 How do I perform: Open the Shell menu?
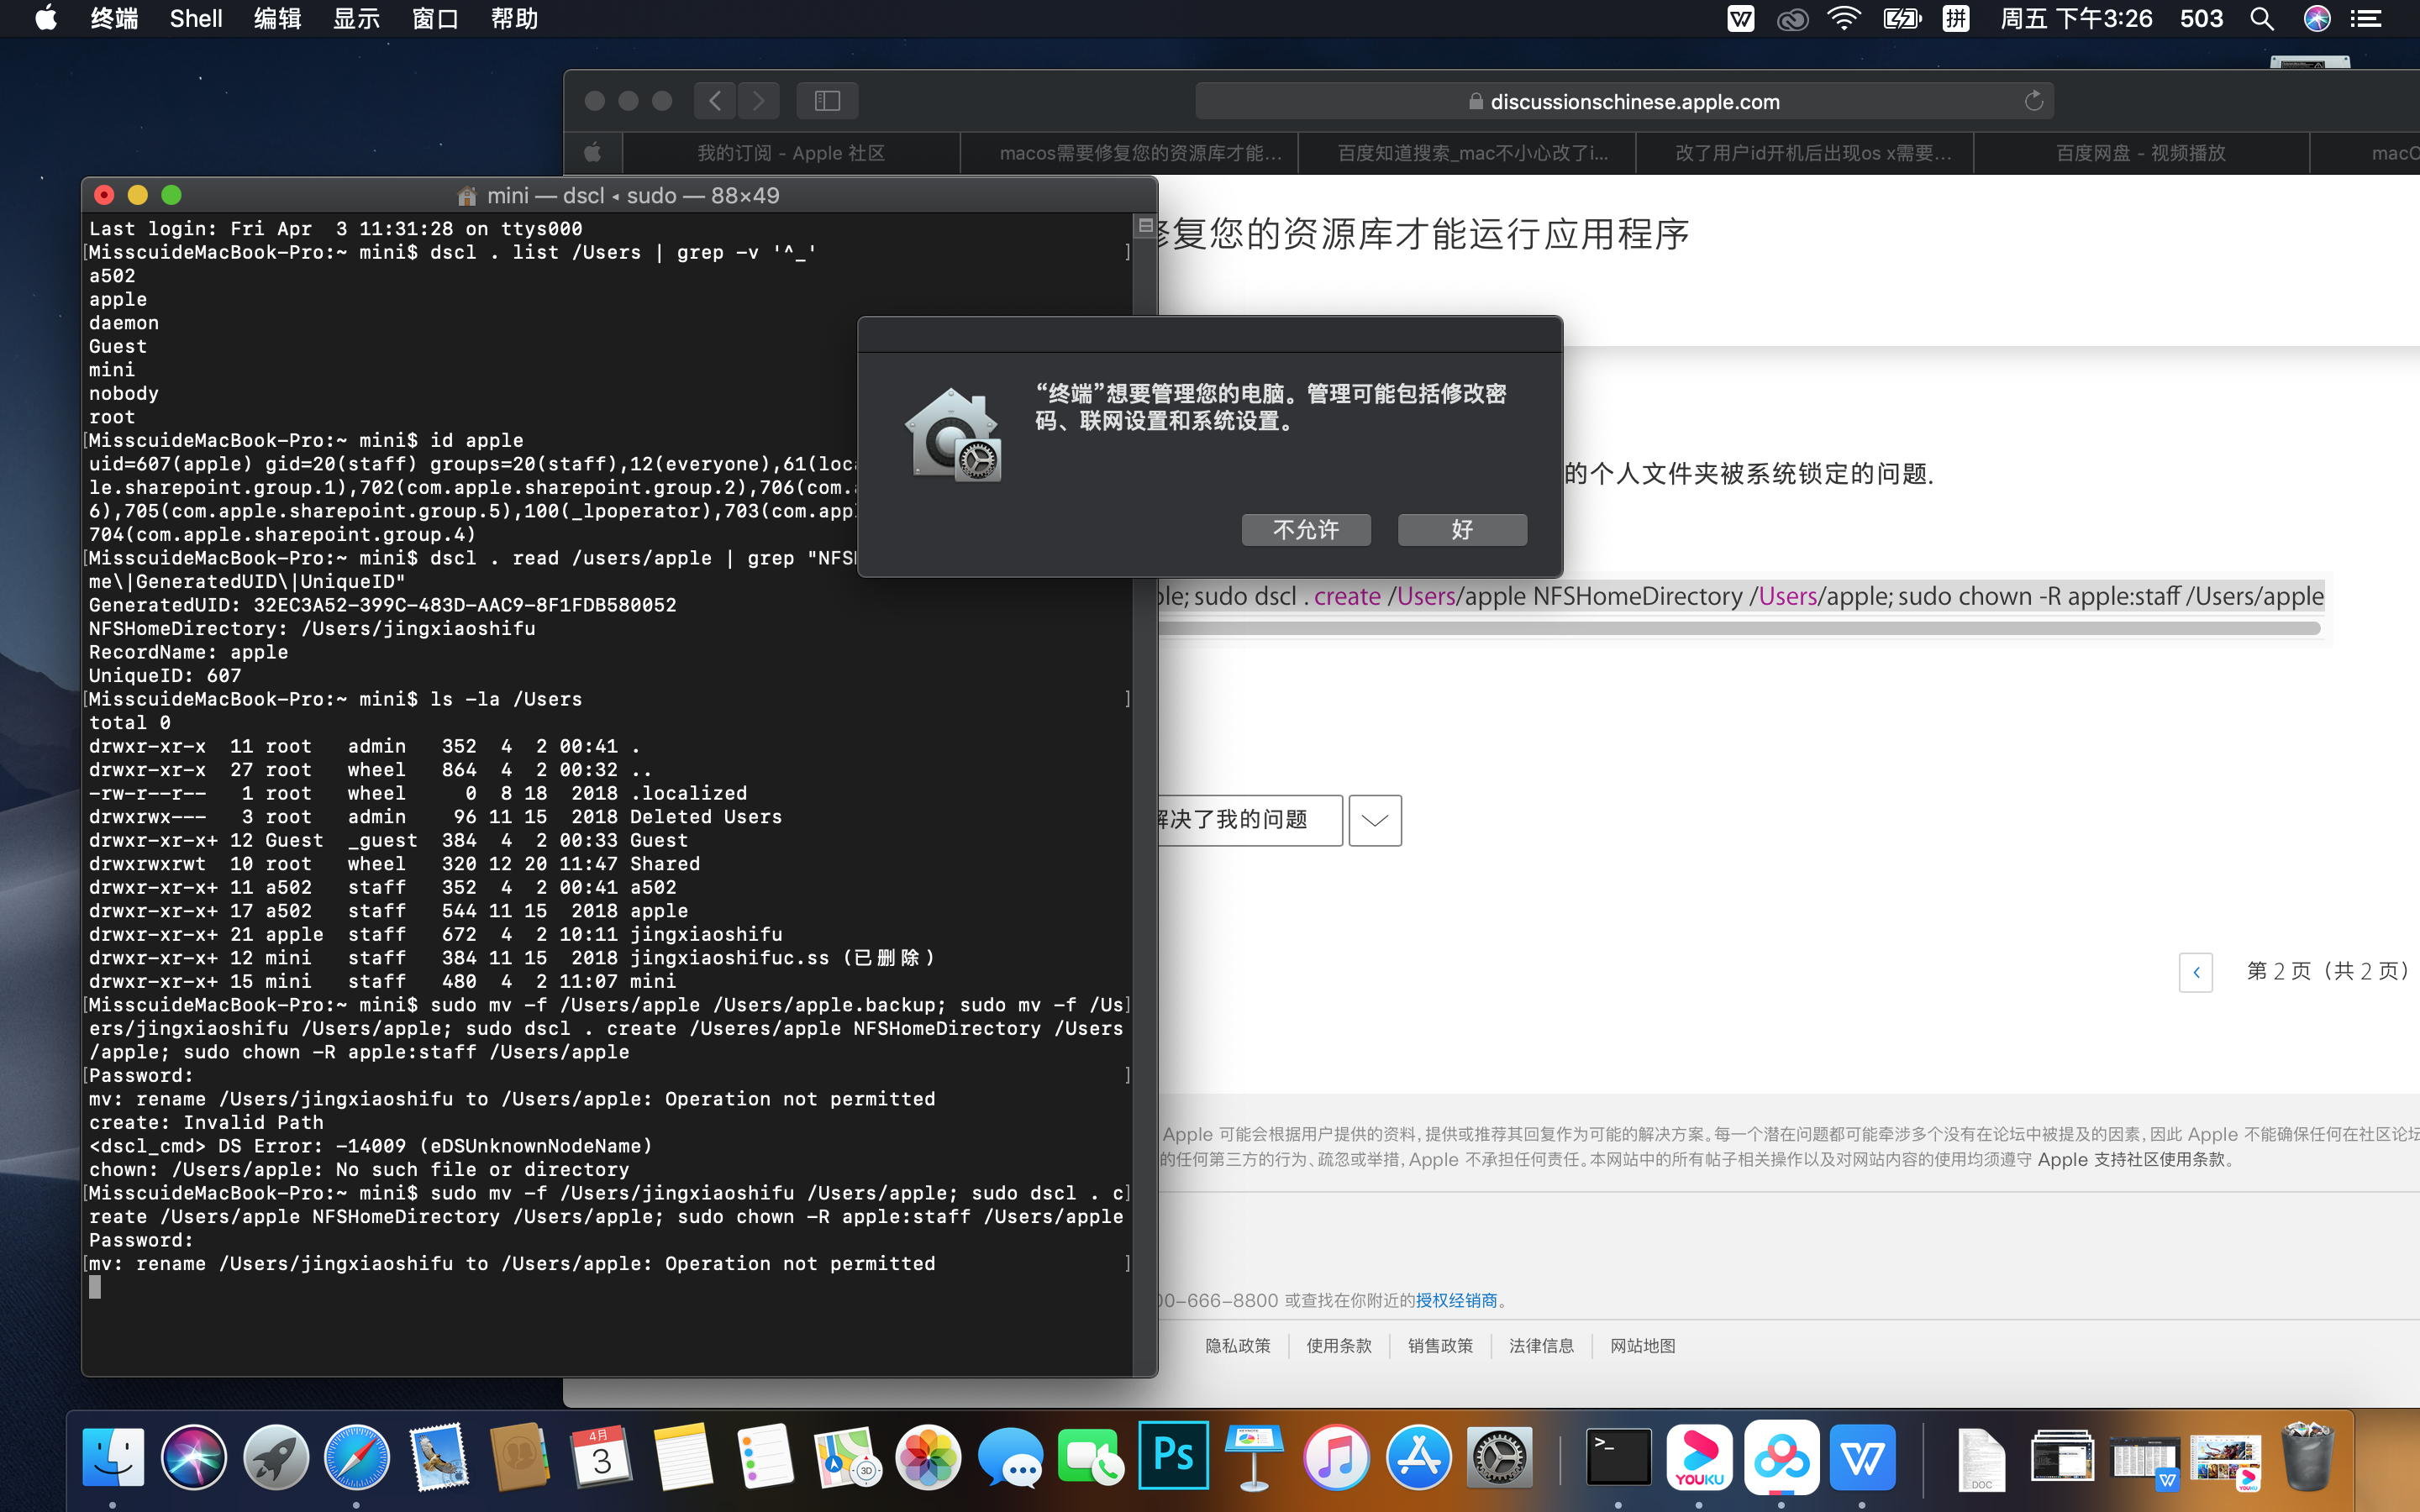(196, 19)
